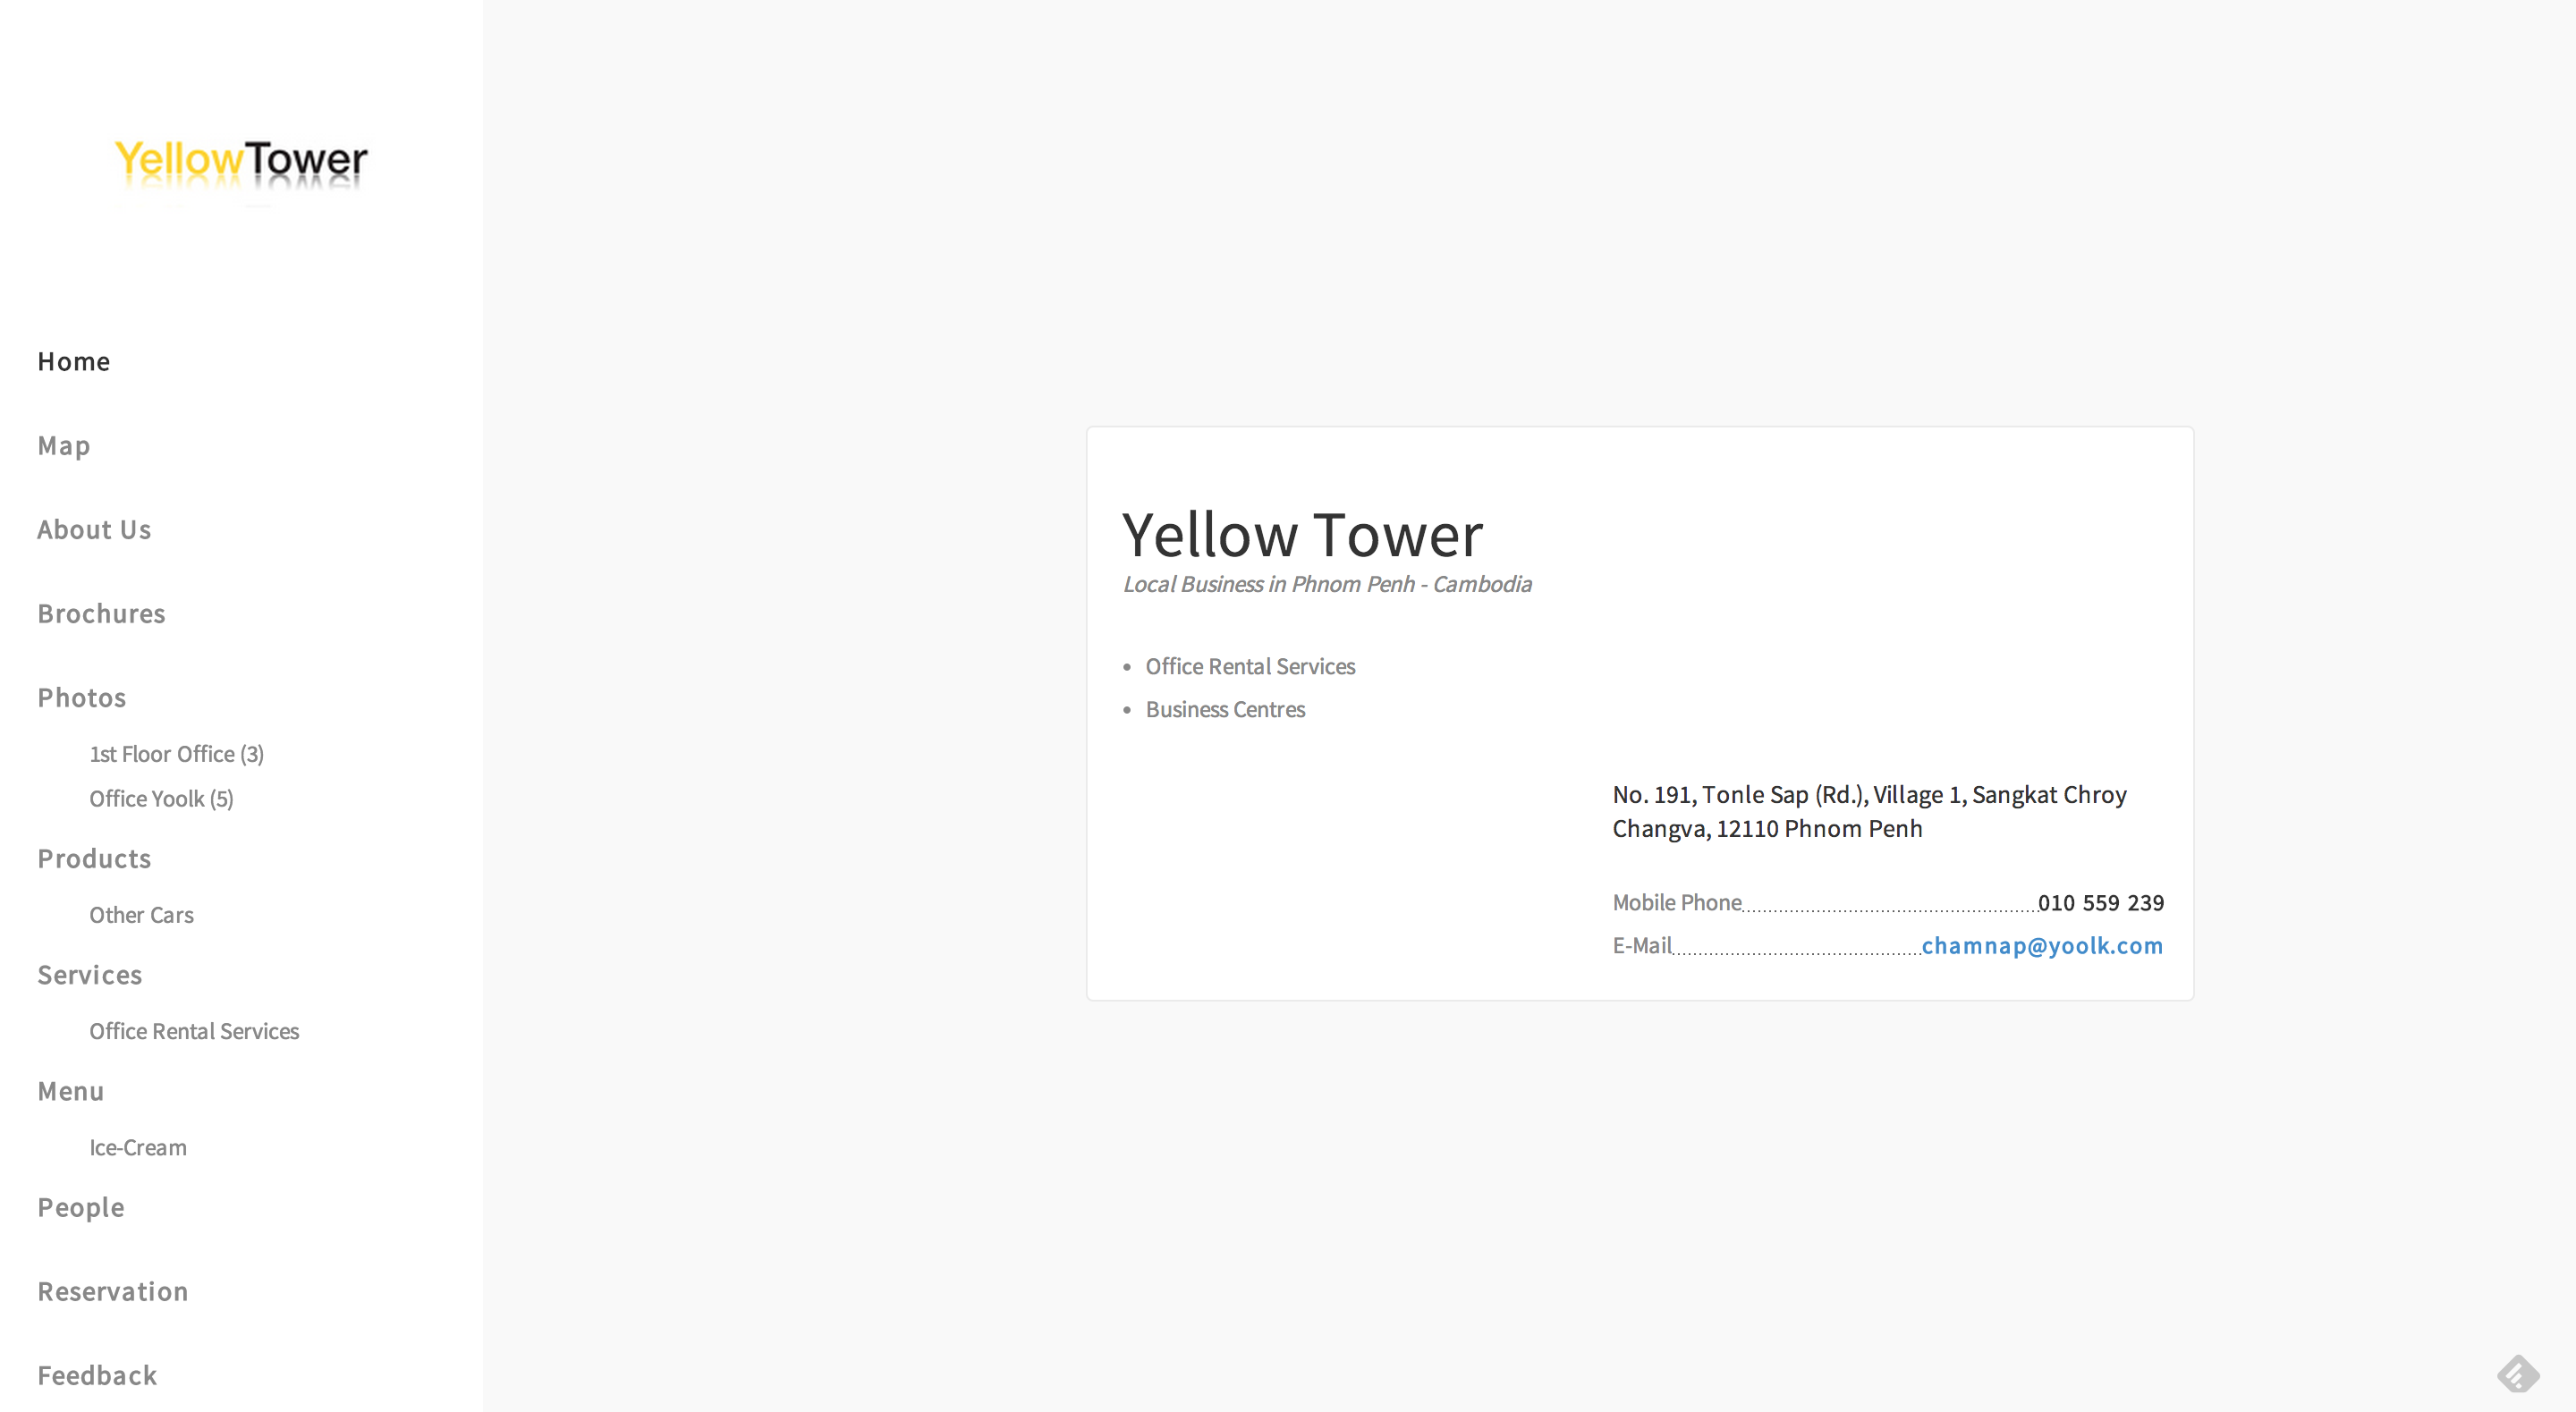The width and height of the screenshot is (2576, 1412).
Task: Open the Photos section
Action: coord(82,697)
